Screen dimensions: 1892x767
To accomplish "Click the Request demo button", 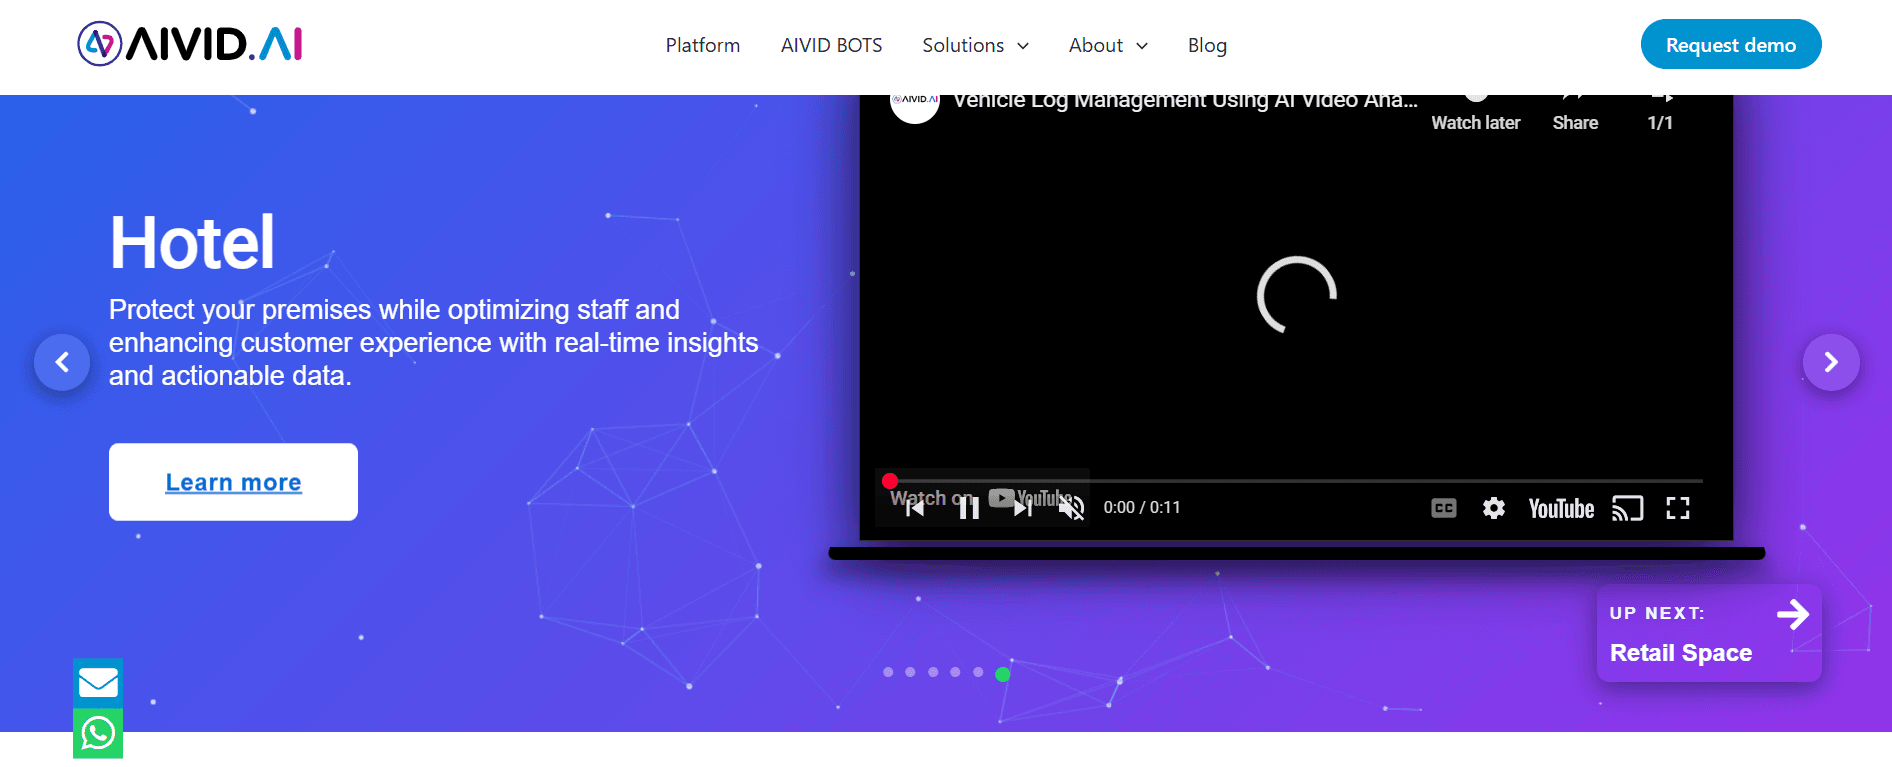I will pyautogui.click(x=1730, y=45).
